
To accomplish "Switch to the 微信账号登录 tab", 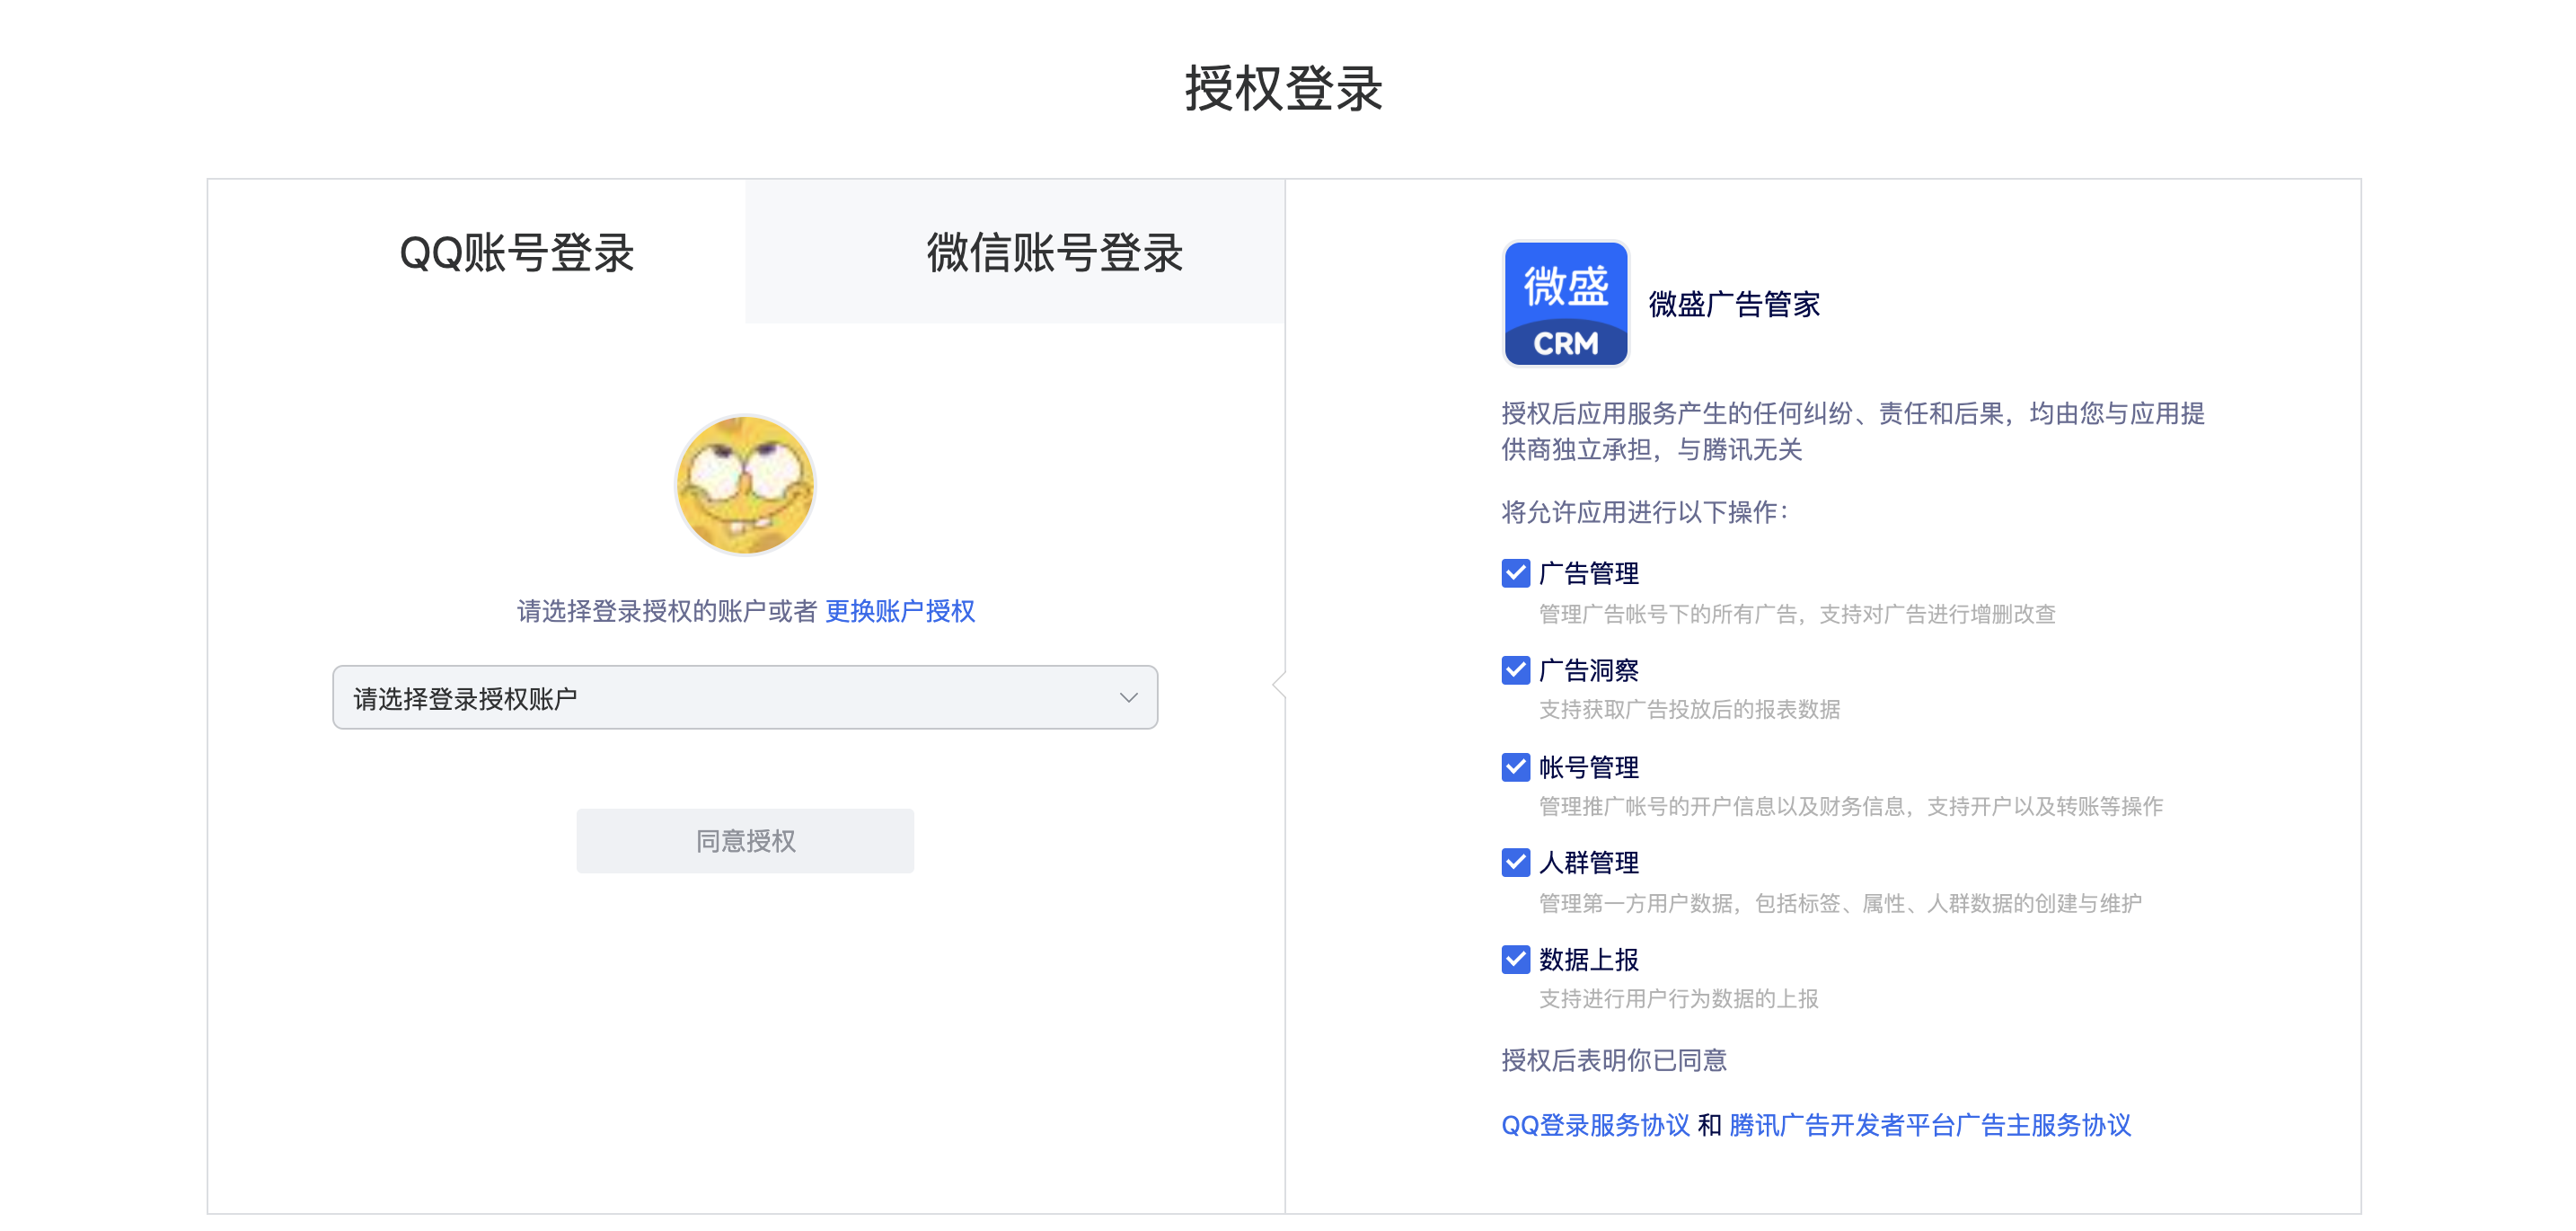I will coord(1054,252).
